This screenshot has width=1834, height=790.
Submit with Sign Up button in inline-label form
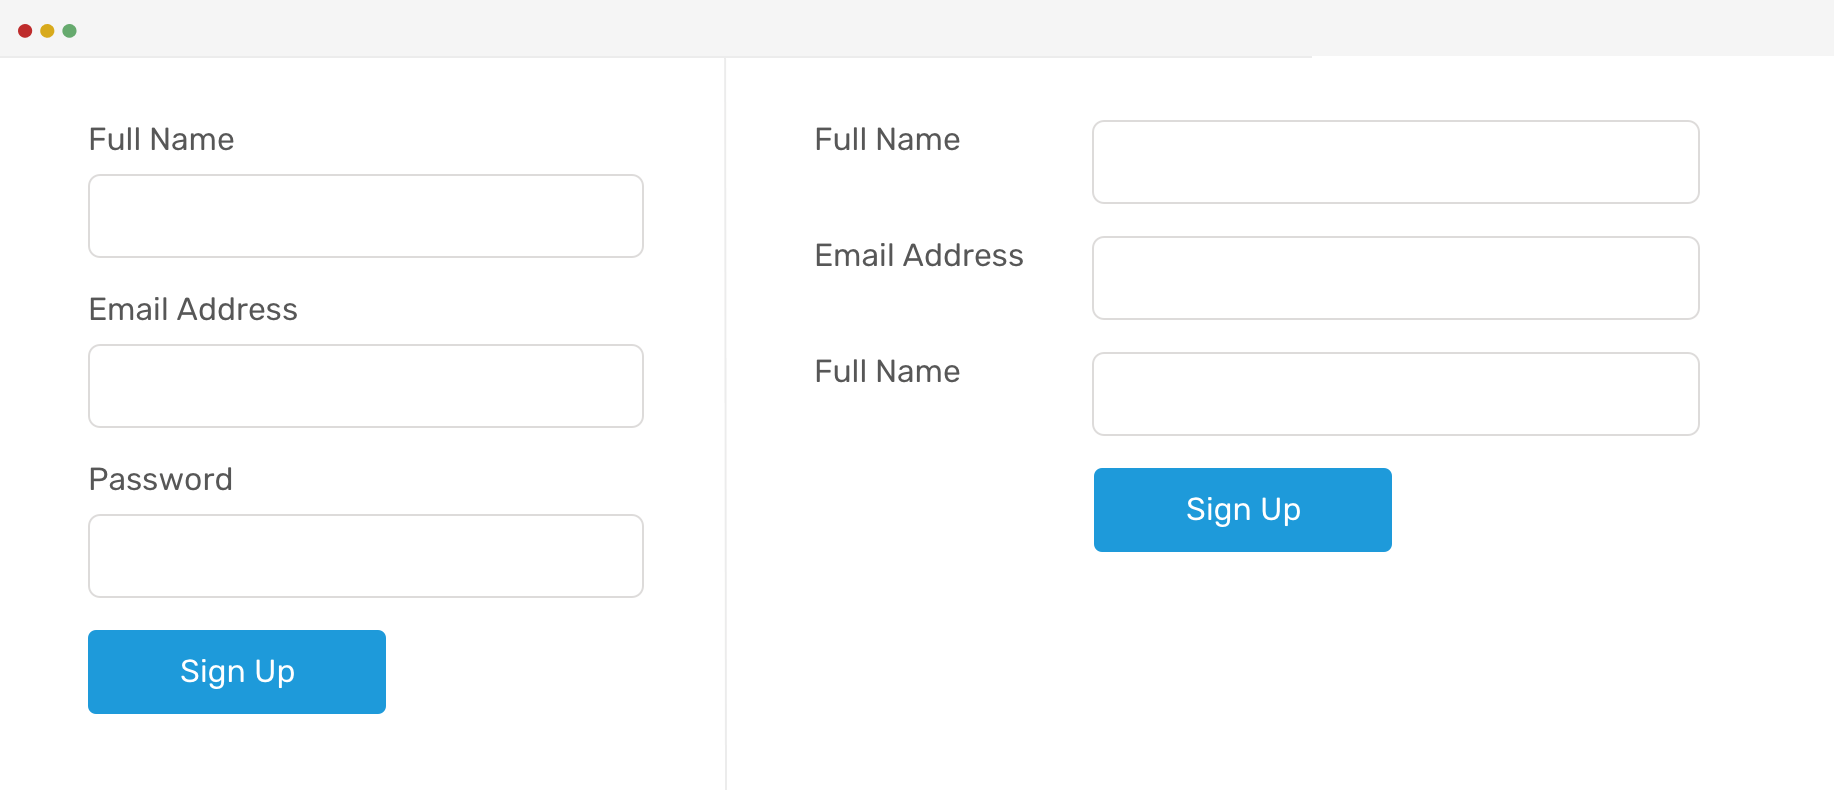[x=1243, y=510]
